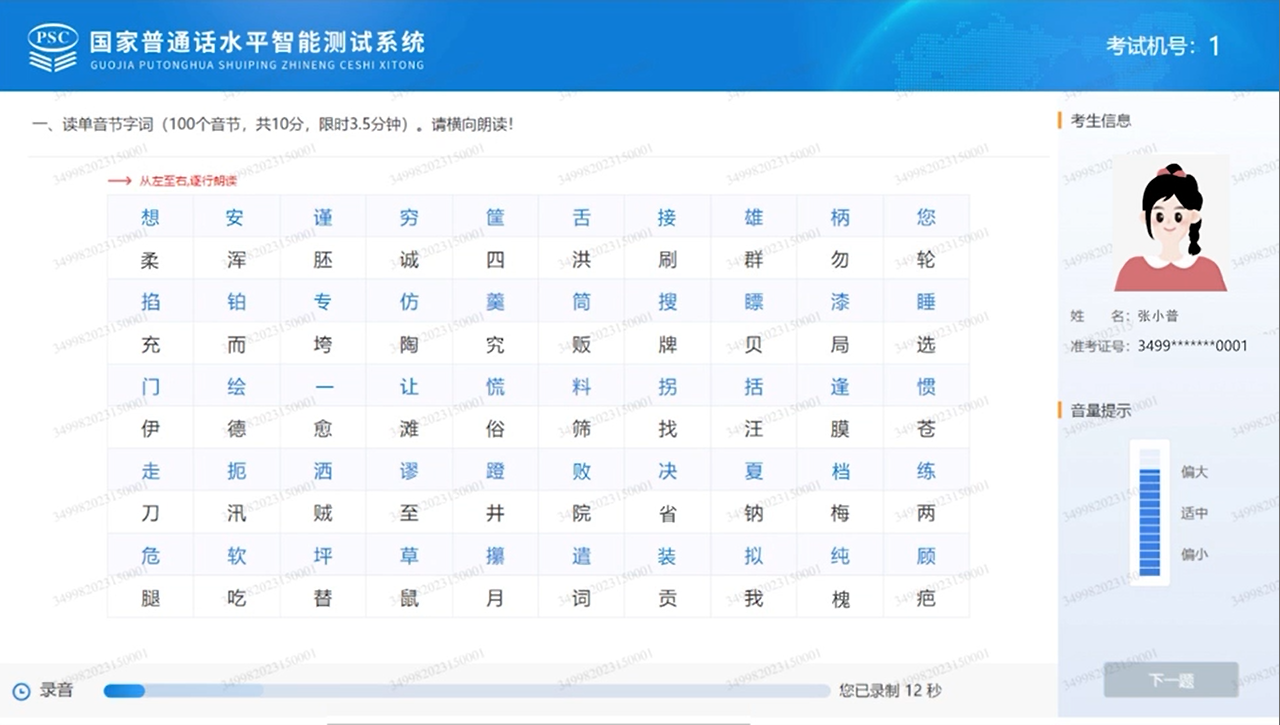
Task: Select the character 我 cell
Action: 753,598
